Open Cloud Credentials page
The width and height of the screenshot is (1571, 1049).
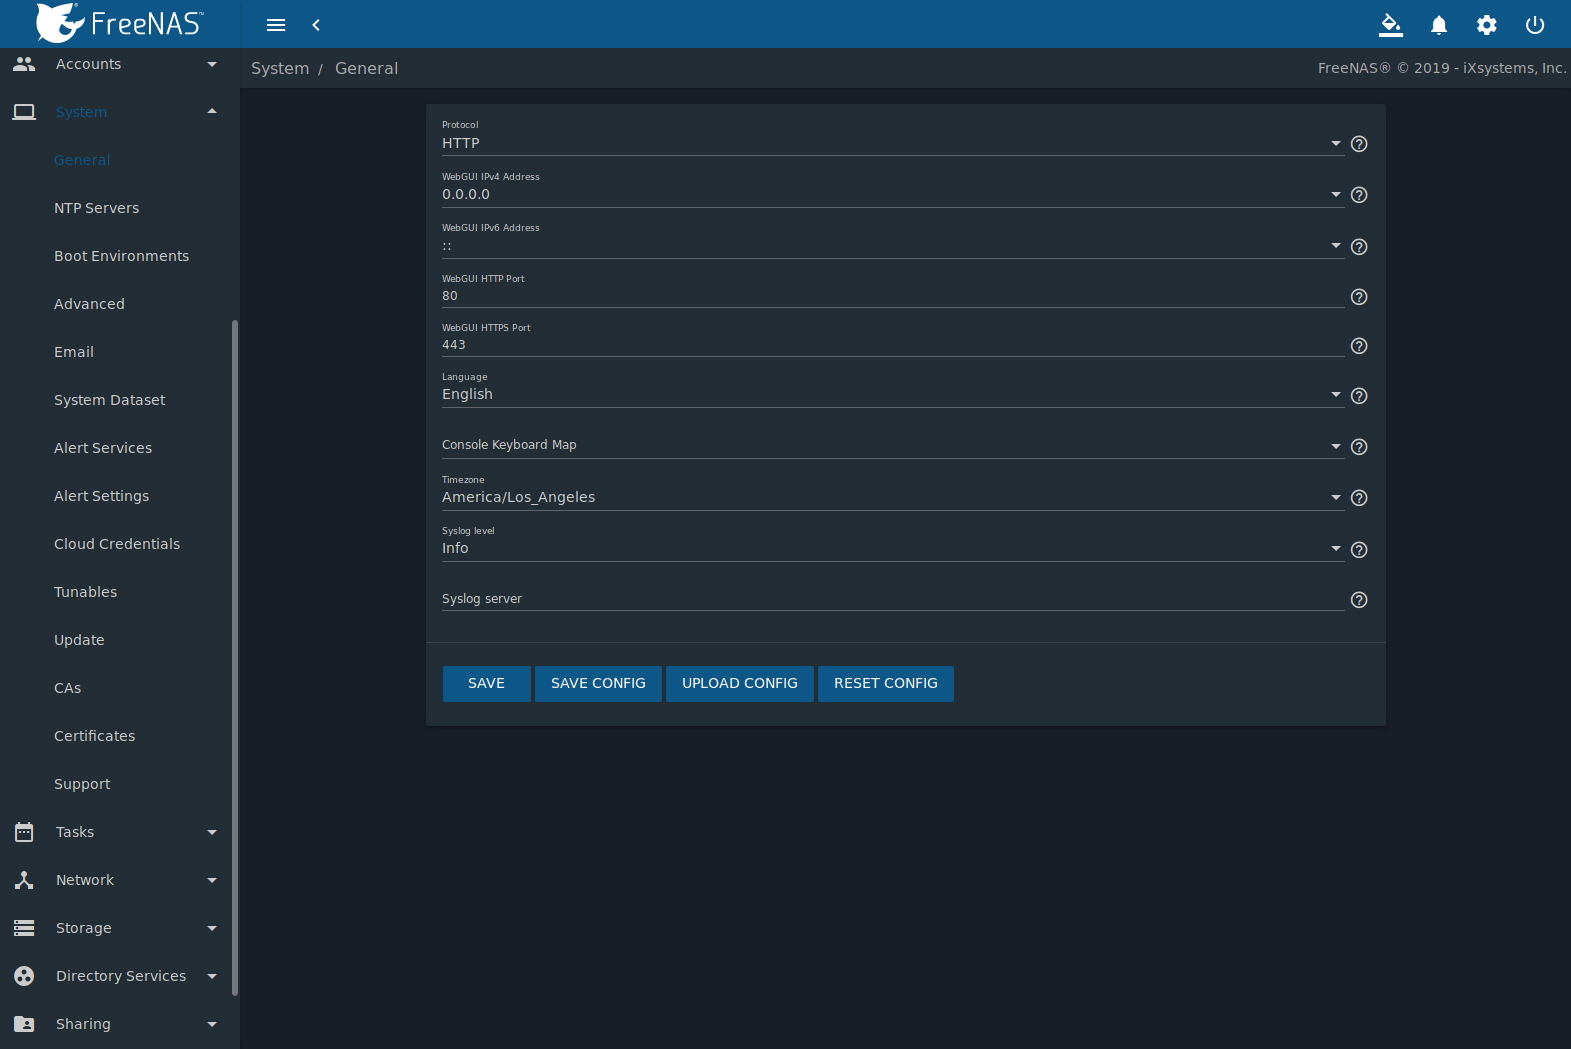(117, 544)
